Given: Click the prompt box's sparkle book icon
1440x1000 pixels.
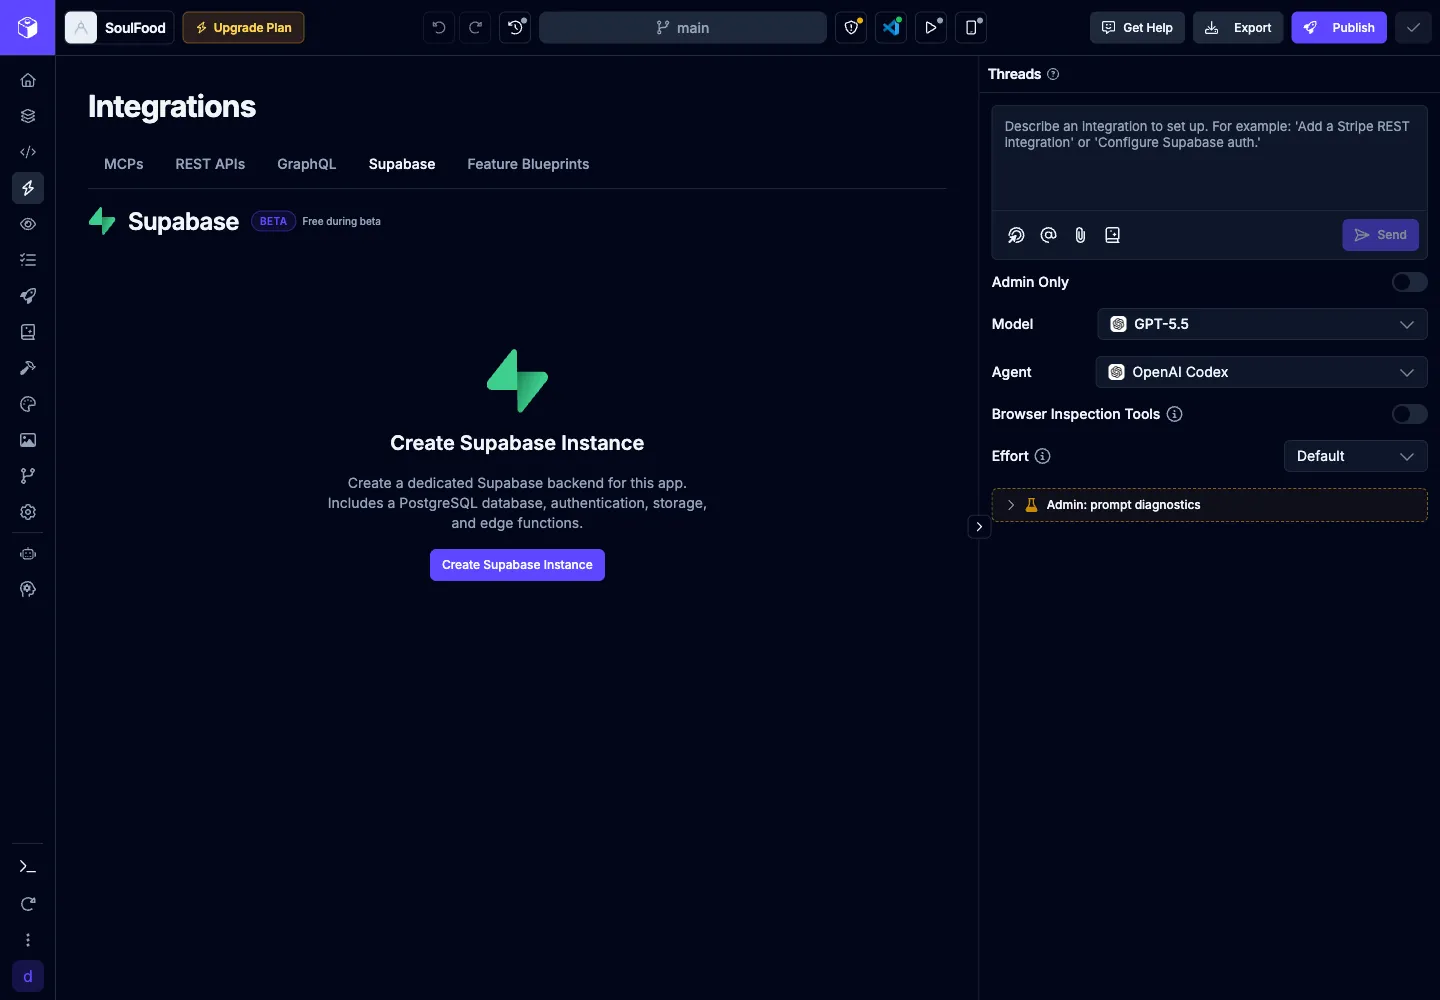Looking at the screenshot, I should tap(1112, 235).
